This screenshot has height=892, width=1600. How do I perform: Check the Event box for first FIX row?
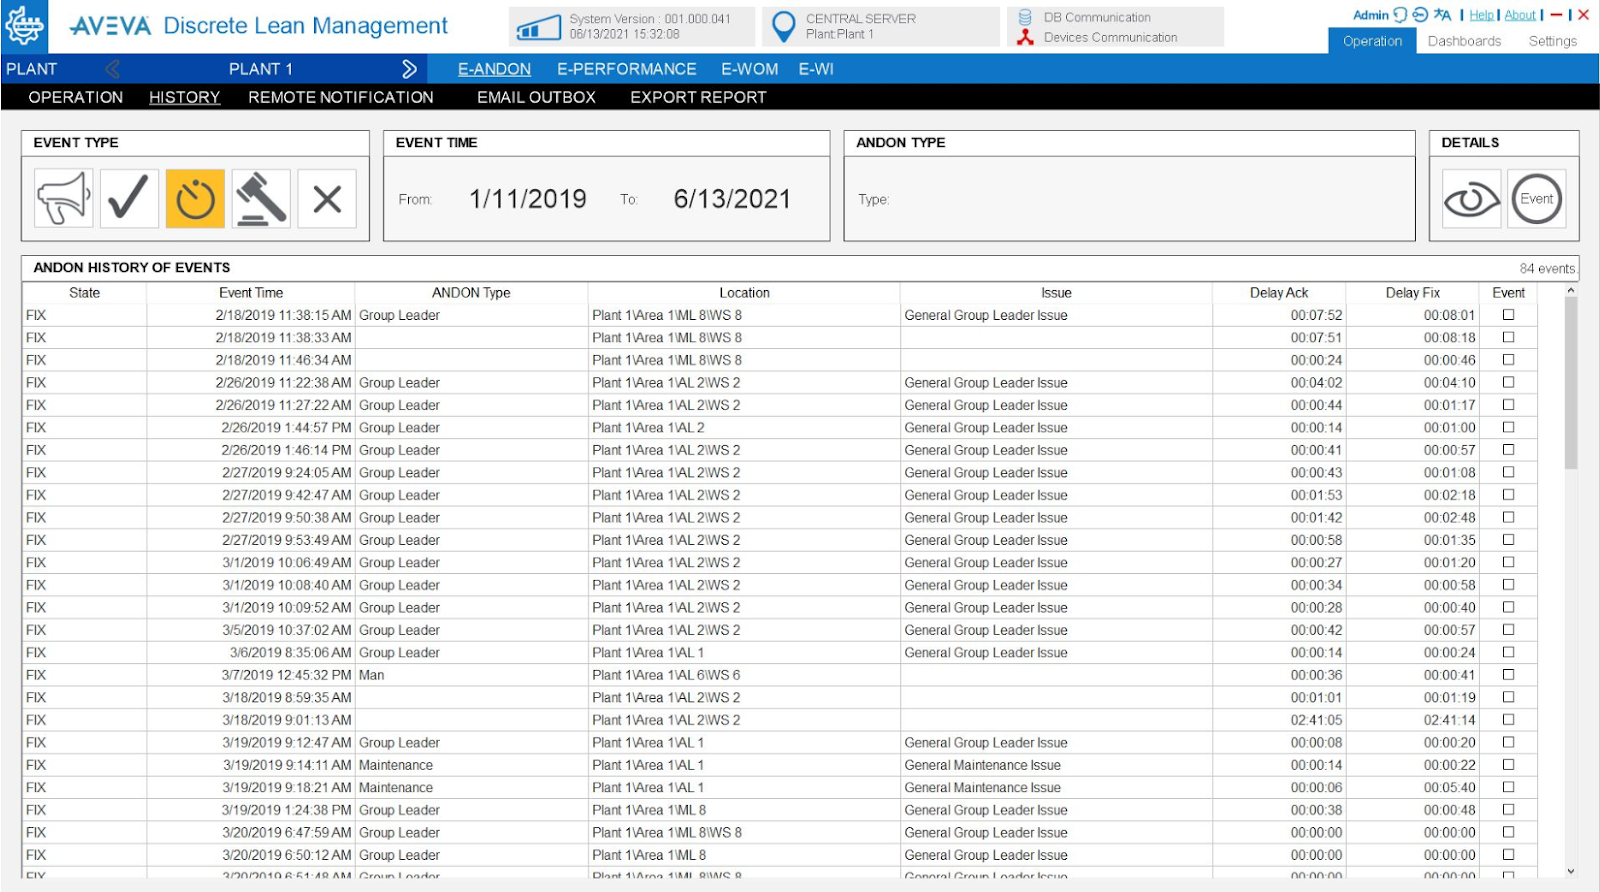pyautogui.click(x=1508, y=315)
